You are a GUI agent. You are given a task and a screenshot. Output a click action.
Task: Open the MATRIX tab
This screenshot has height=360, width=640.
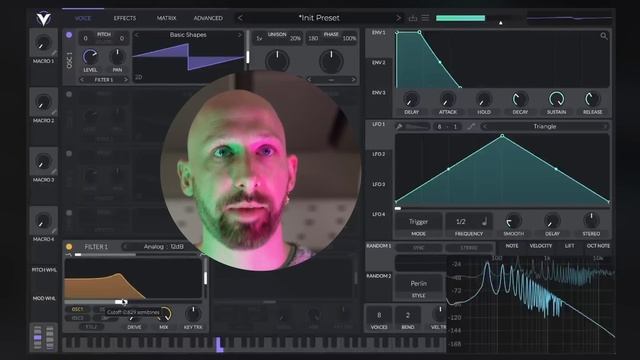tap(167, 18)
